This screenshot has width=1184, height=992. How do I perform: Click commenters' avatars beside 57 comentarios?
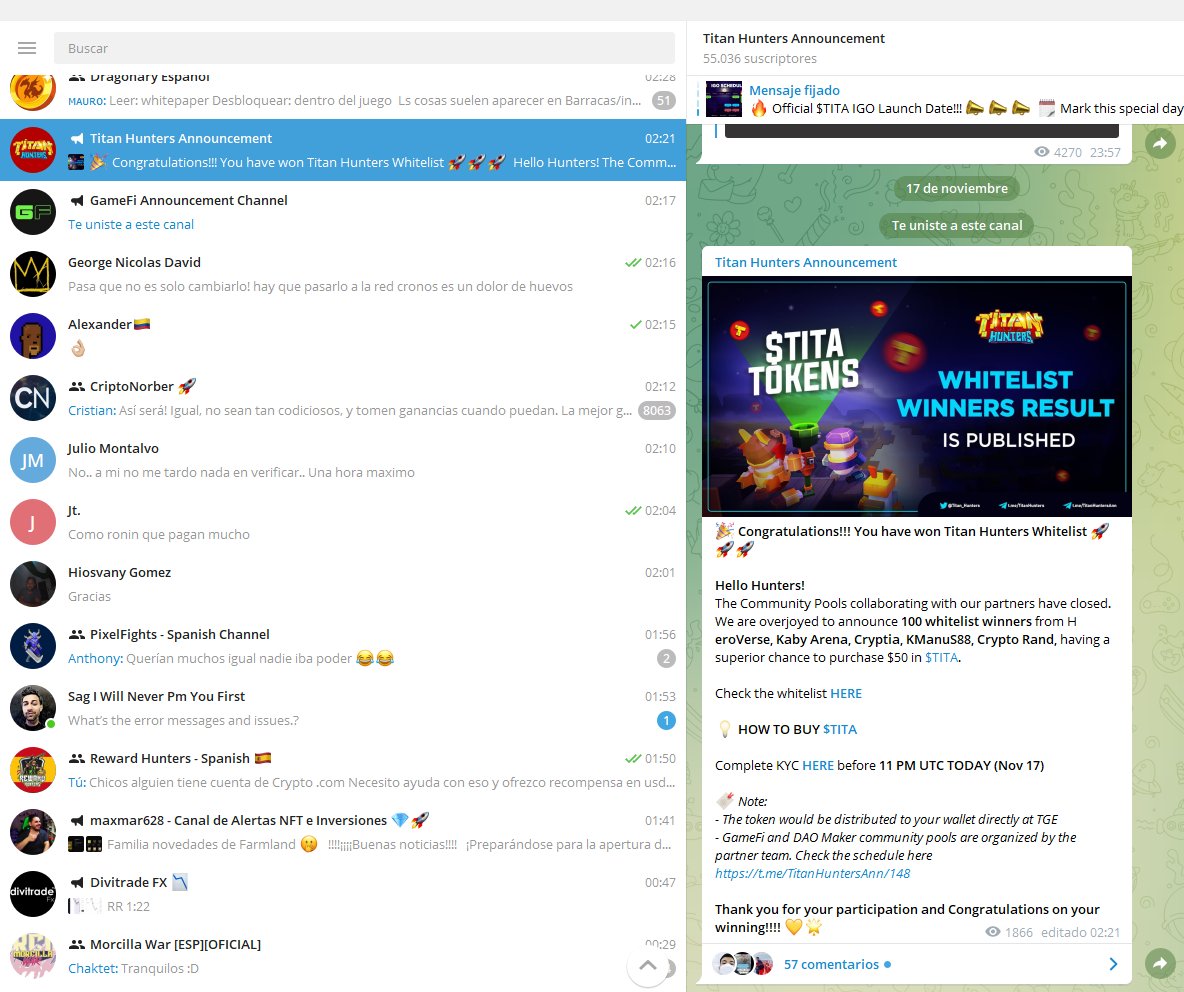point(743,963)
